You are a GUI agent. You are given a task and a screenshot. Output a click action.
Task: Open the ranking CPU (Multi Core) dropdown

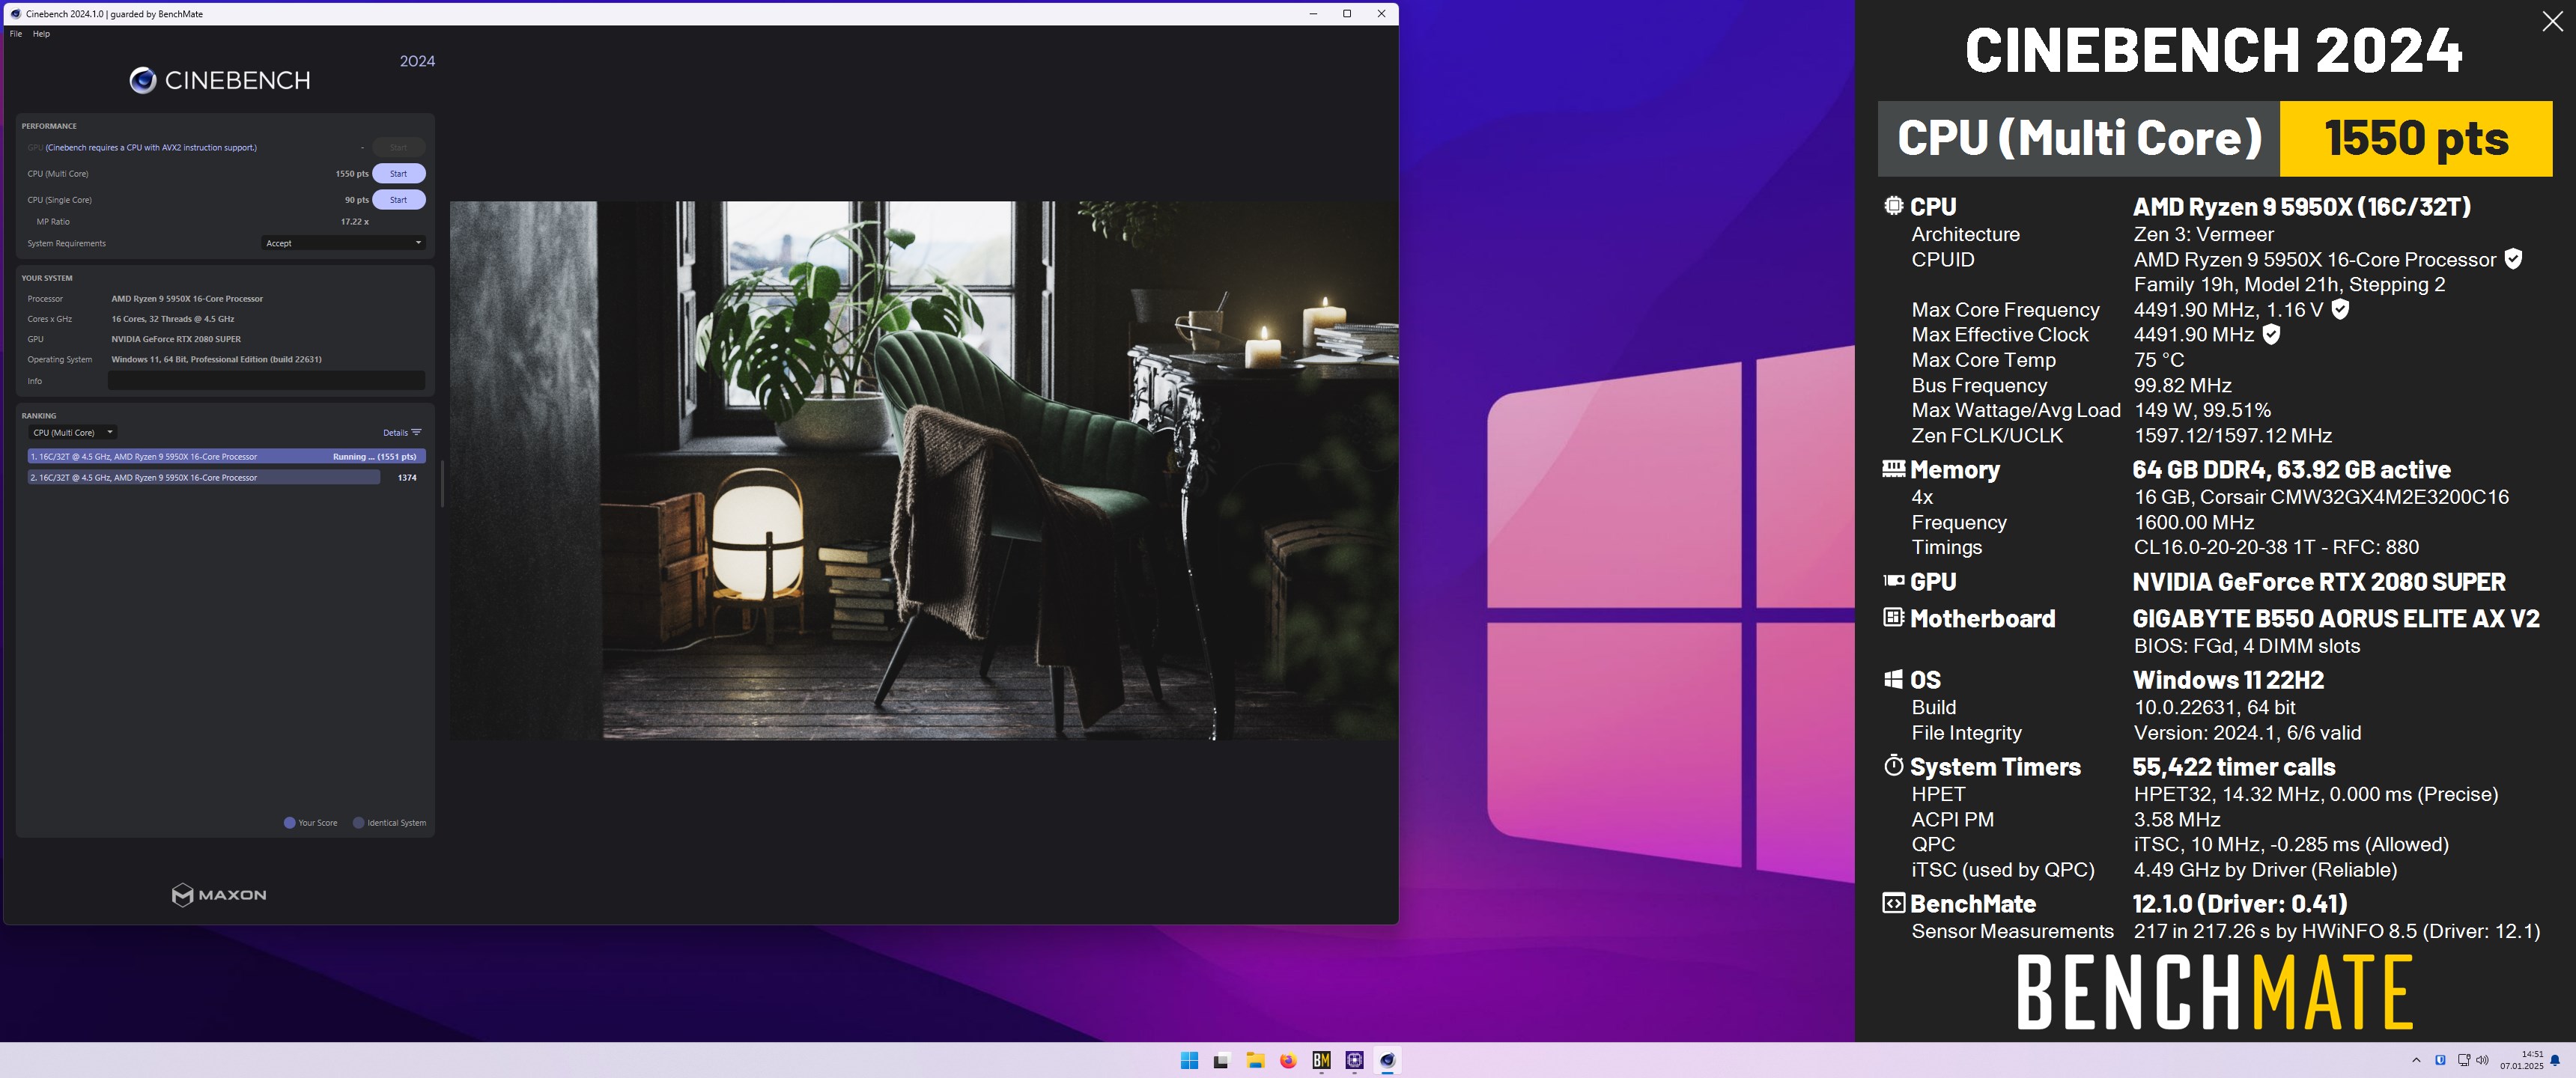(73, 433)
